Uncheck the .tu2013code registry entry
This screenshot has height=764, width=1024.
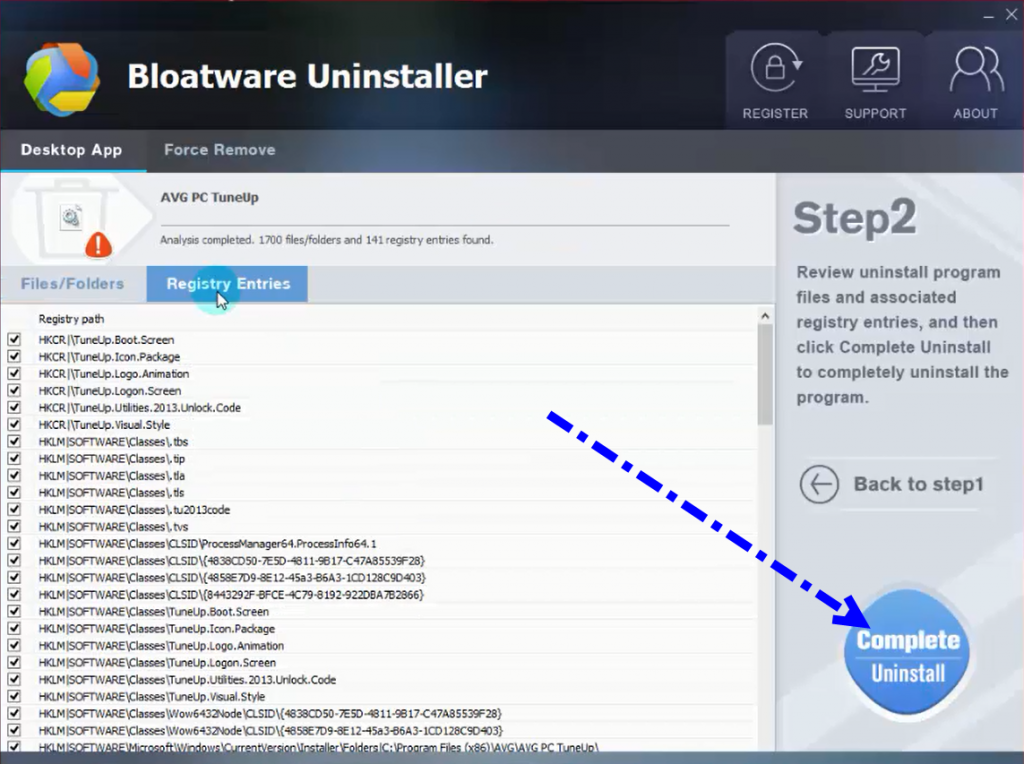point(14,509)
